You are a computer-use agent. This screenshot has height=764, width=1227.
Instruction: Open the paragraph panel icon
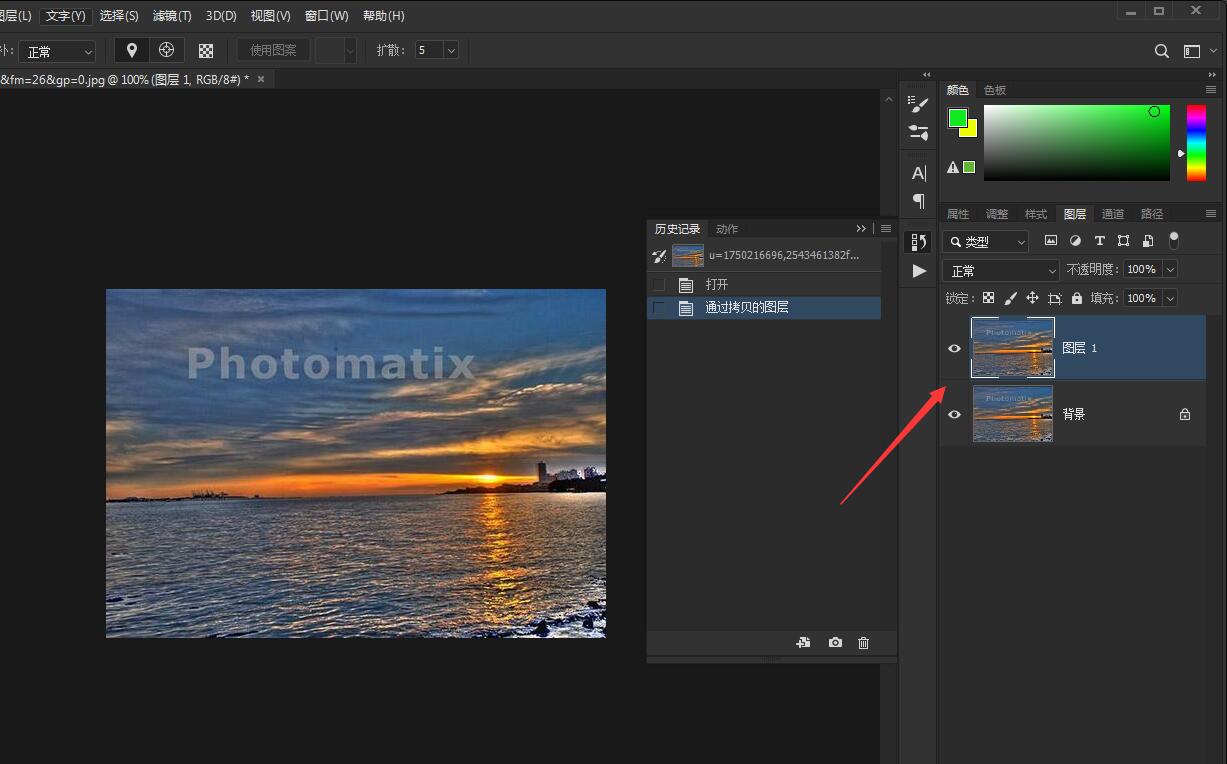point(918,201)
